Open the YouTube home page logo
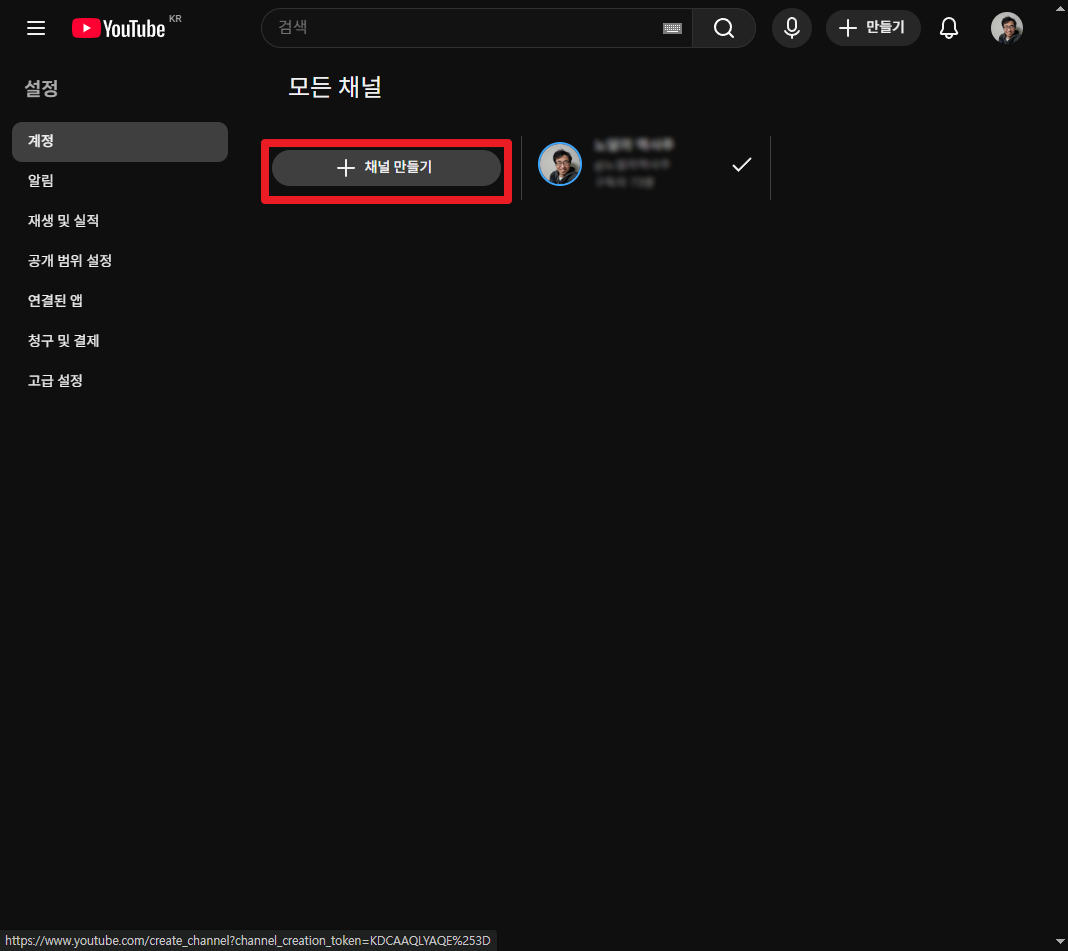 click(119, 28)
